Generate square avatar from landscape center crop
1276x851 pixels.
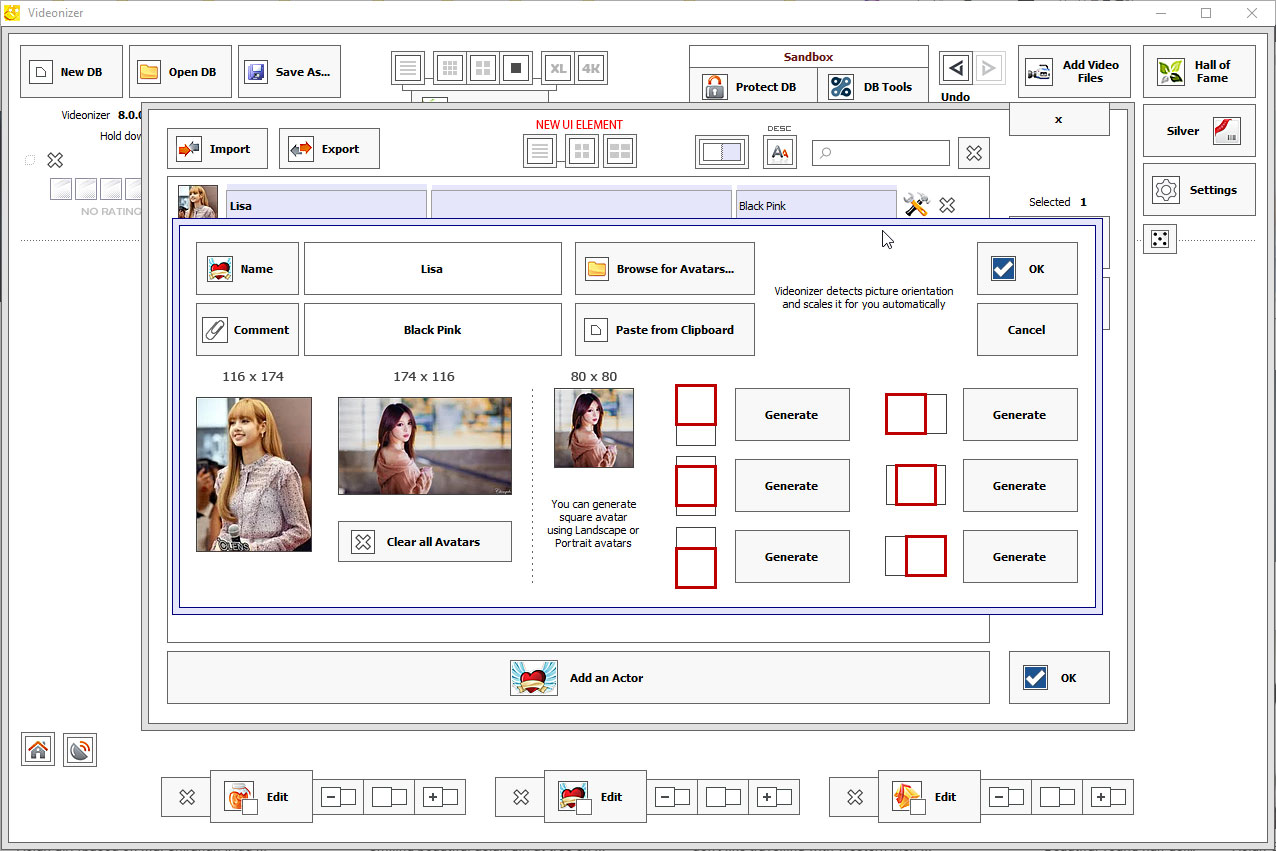click(1020, 486)
